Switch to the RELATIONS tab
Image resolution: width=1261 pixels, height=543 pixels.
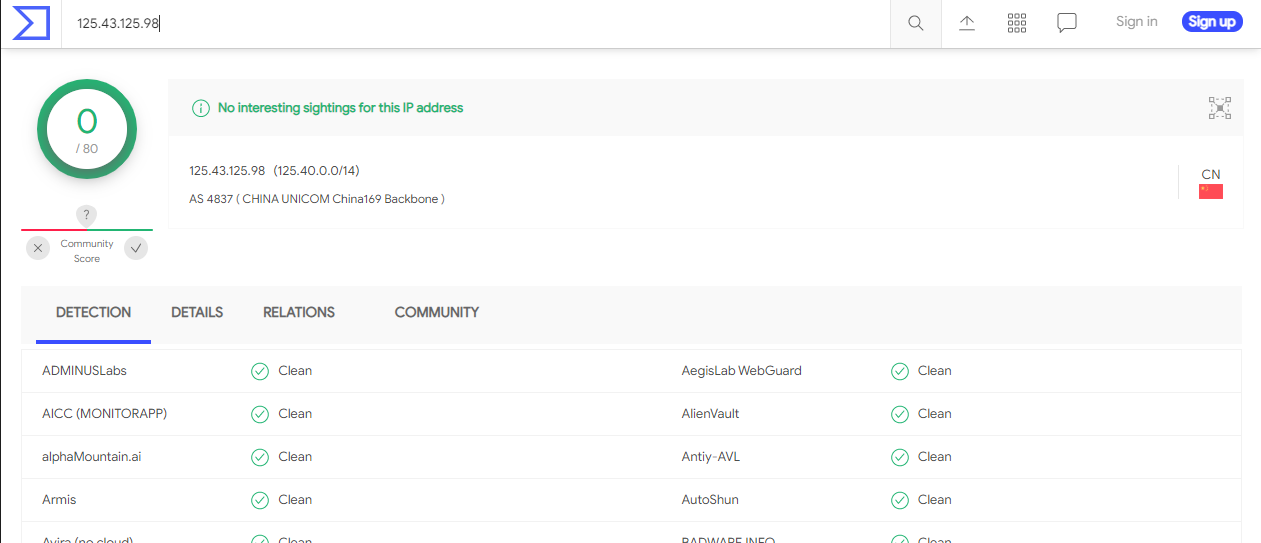pos(299,312)
